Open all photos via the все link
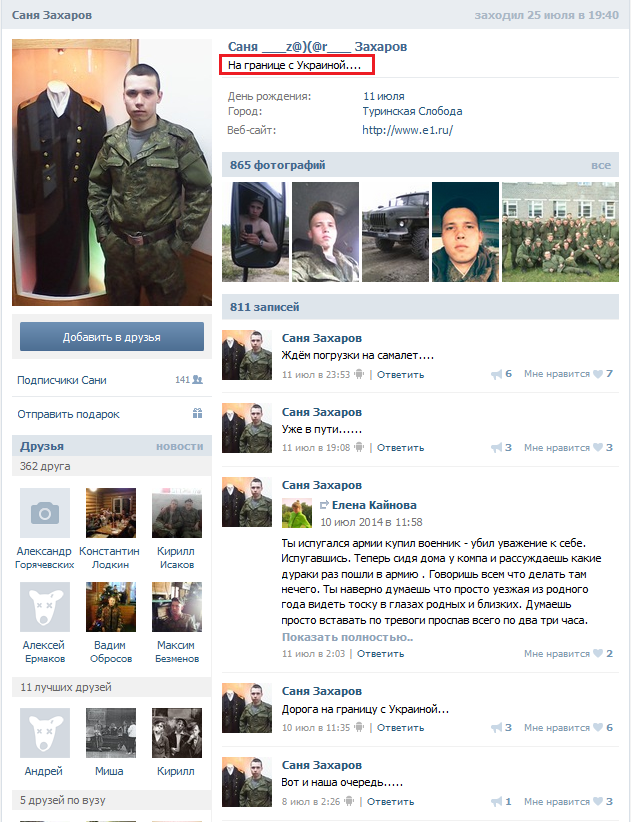 601,165
